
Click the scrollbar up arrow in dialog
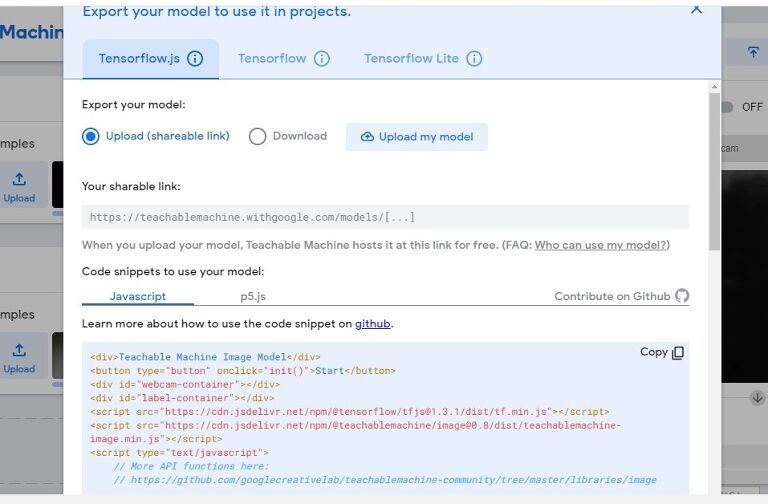pos(714,87)
